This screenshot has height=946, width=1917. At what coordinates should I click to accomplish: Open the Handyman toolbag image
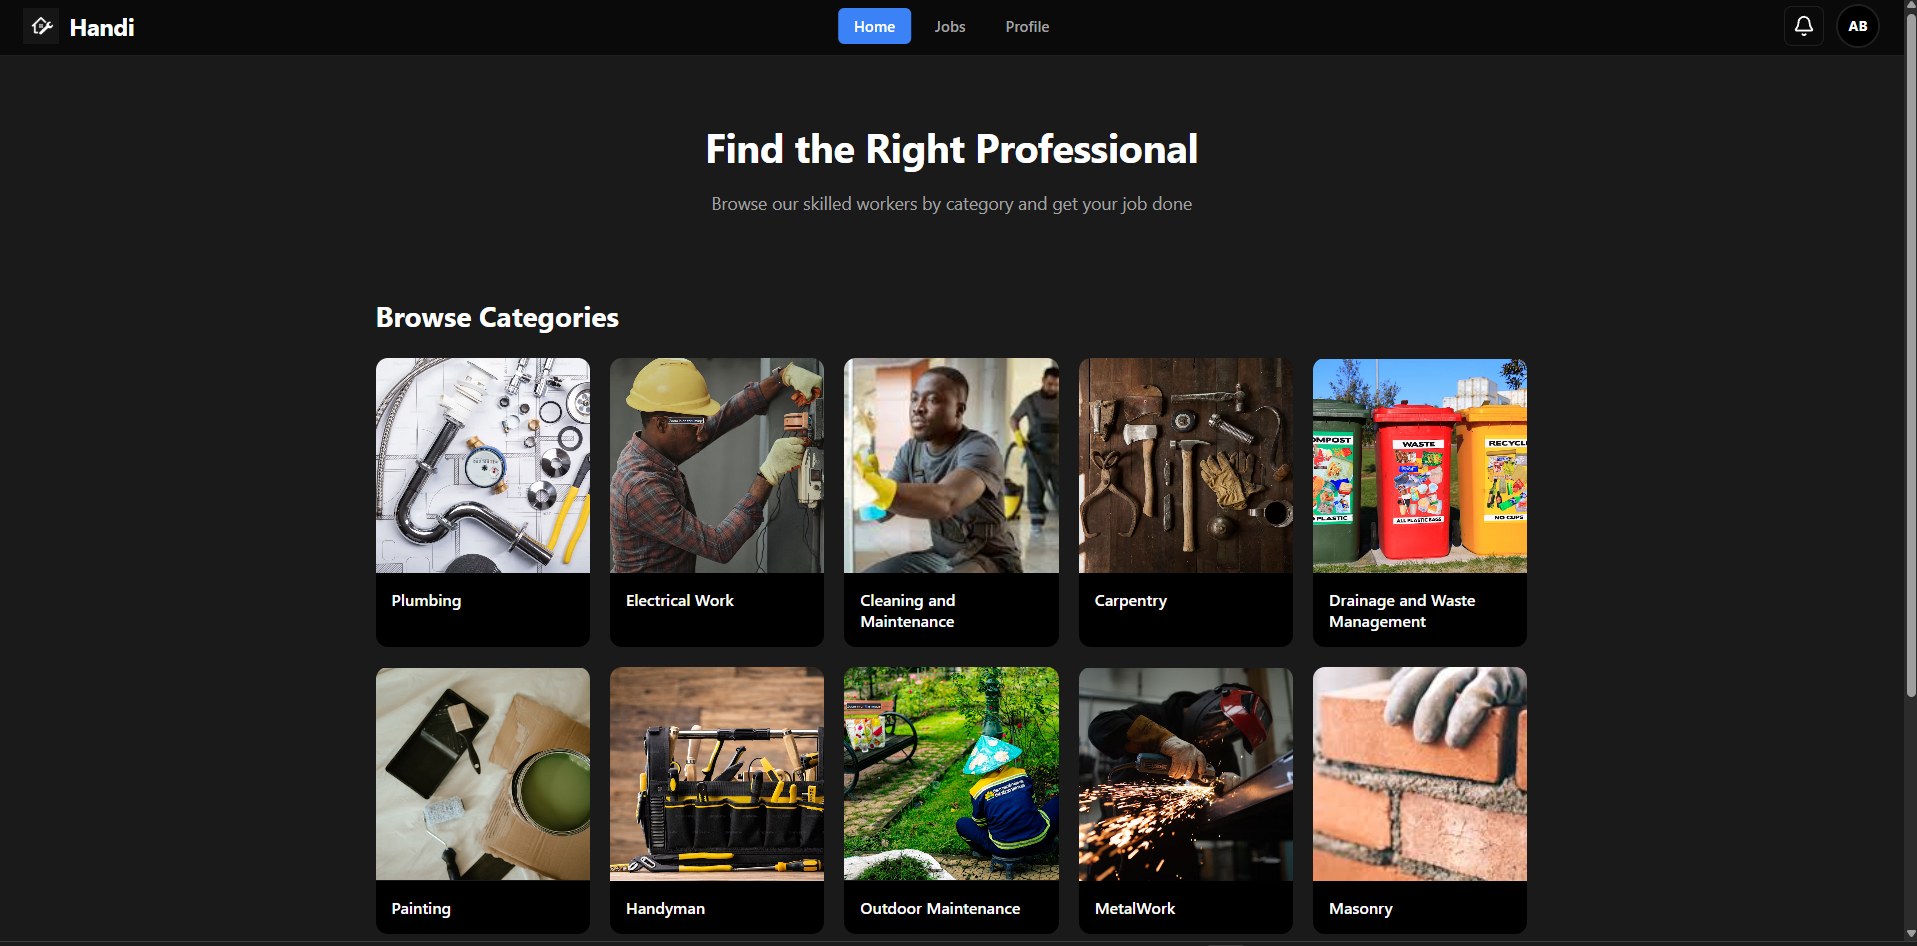point(716,774)
